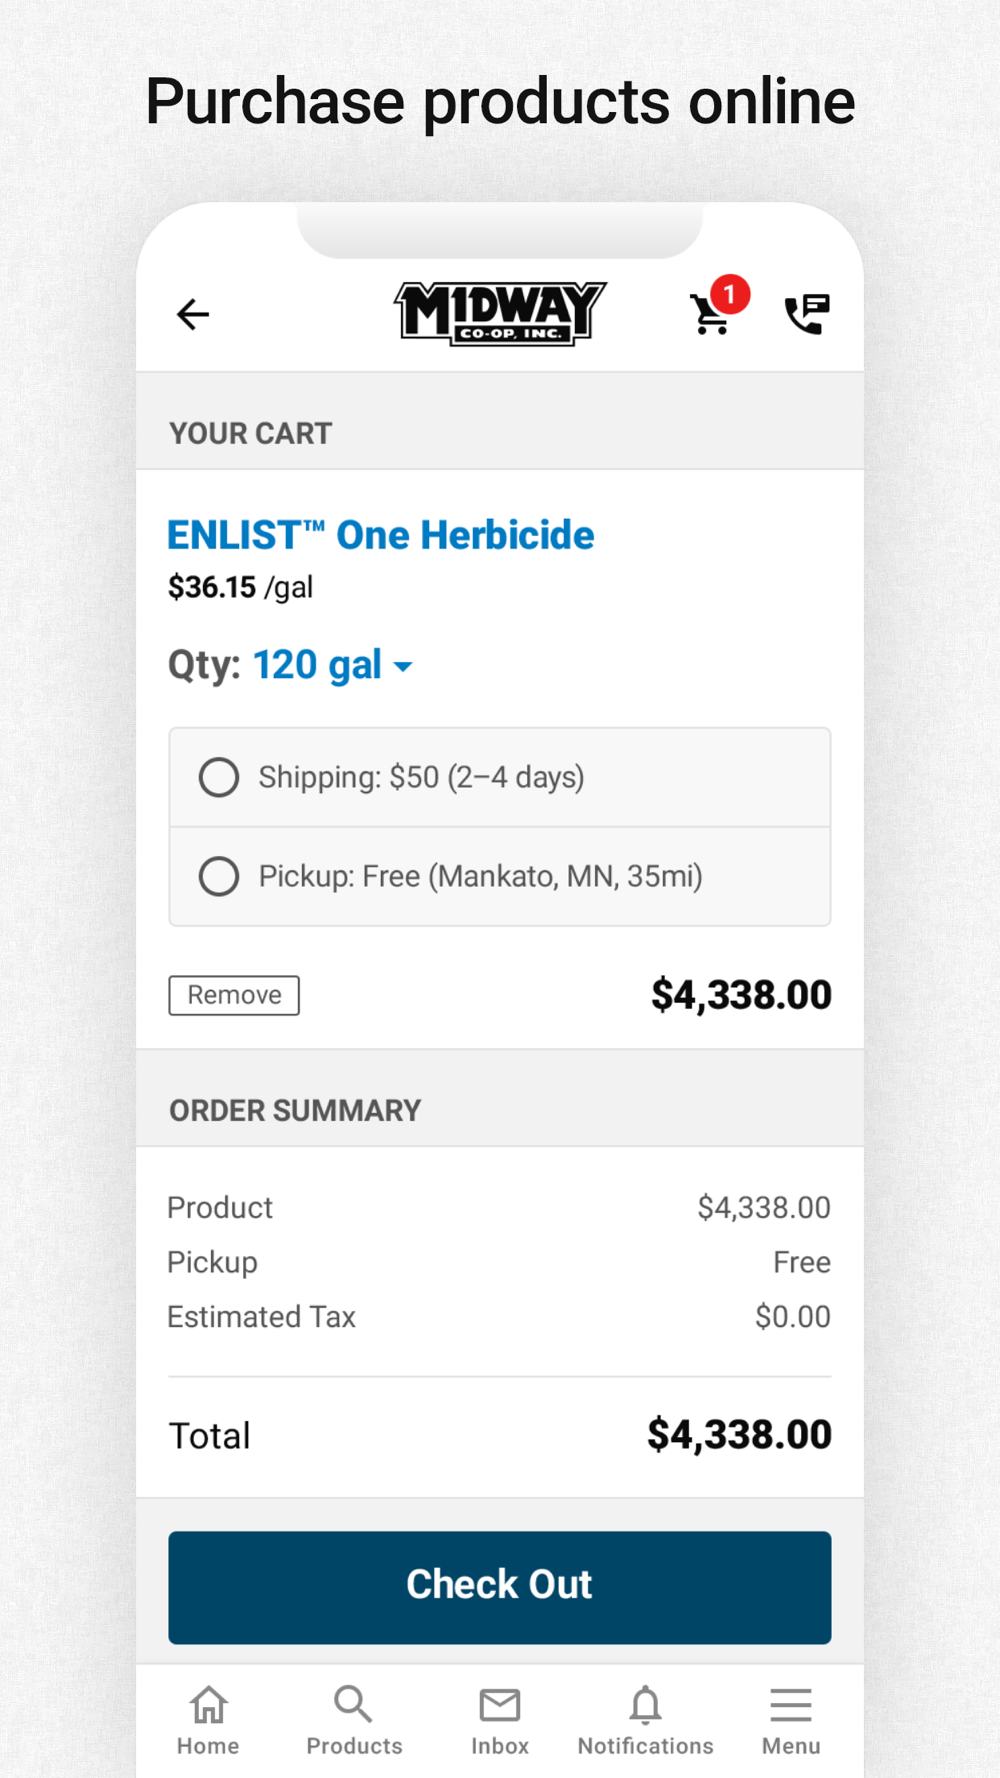Switch to the Products tab label
This screenshot has height=1778, width=1000.
coord(354,1746)
